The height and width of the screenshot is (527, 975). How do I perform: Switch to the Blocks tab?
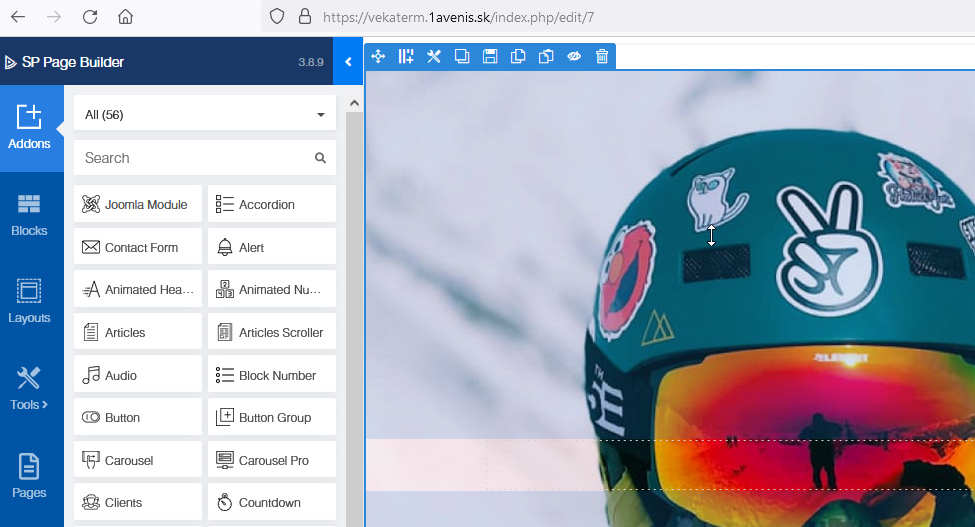pos(29,214)
